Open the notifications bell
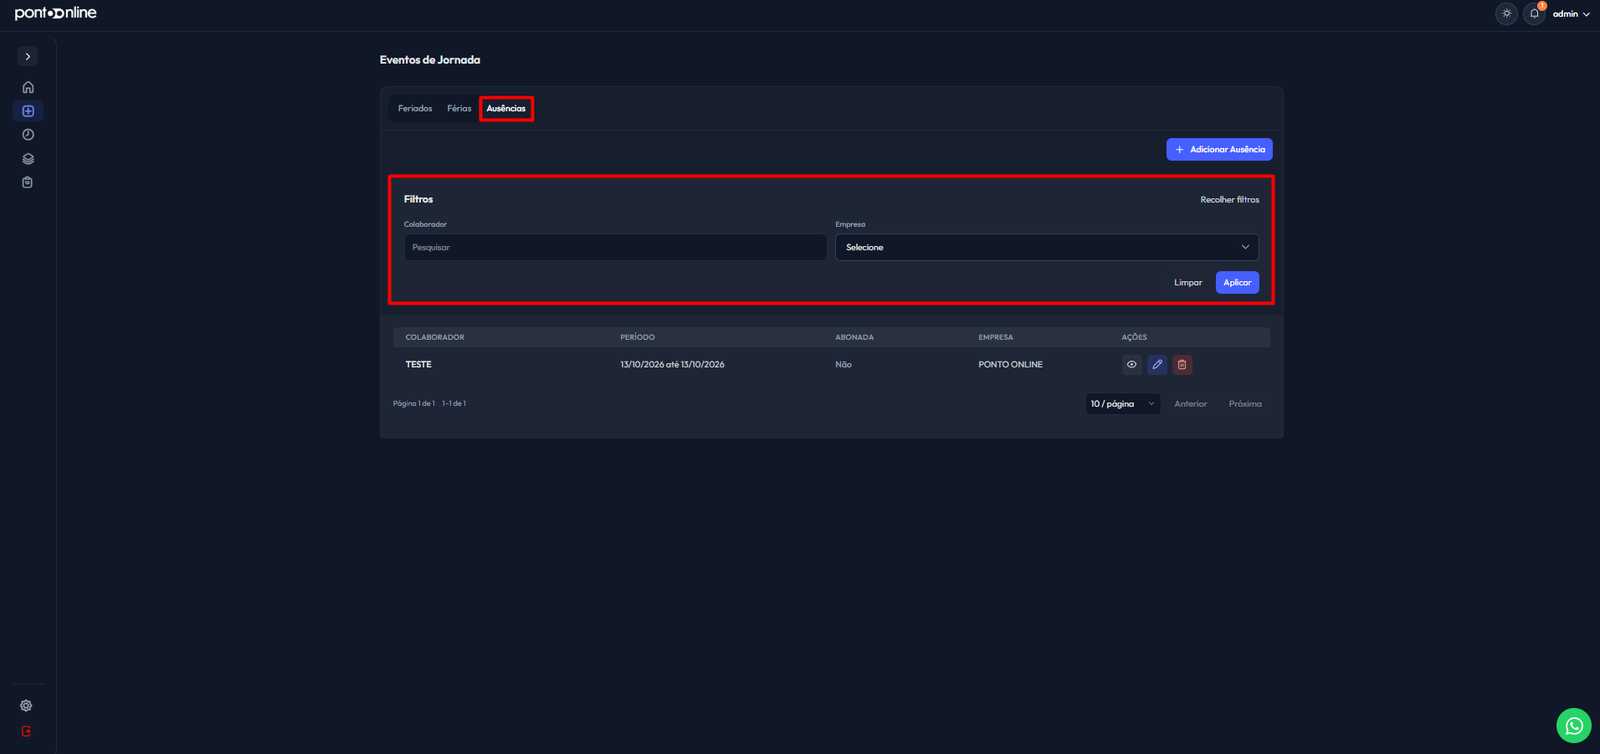 1534,14
